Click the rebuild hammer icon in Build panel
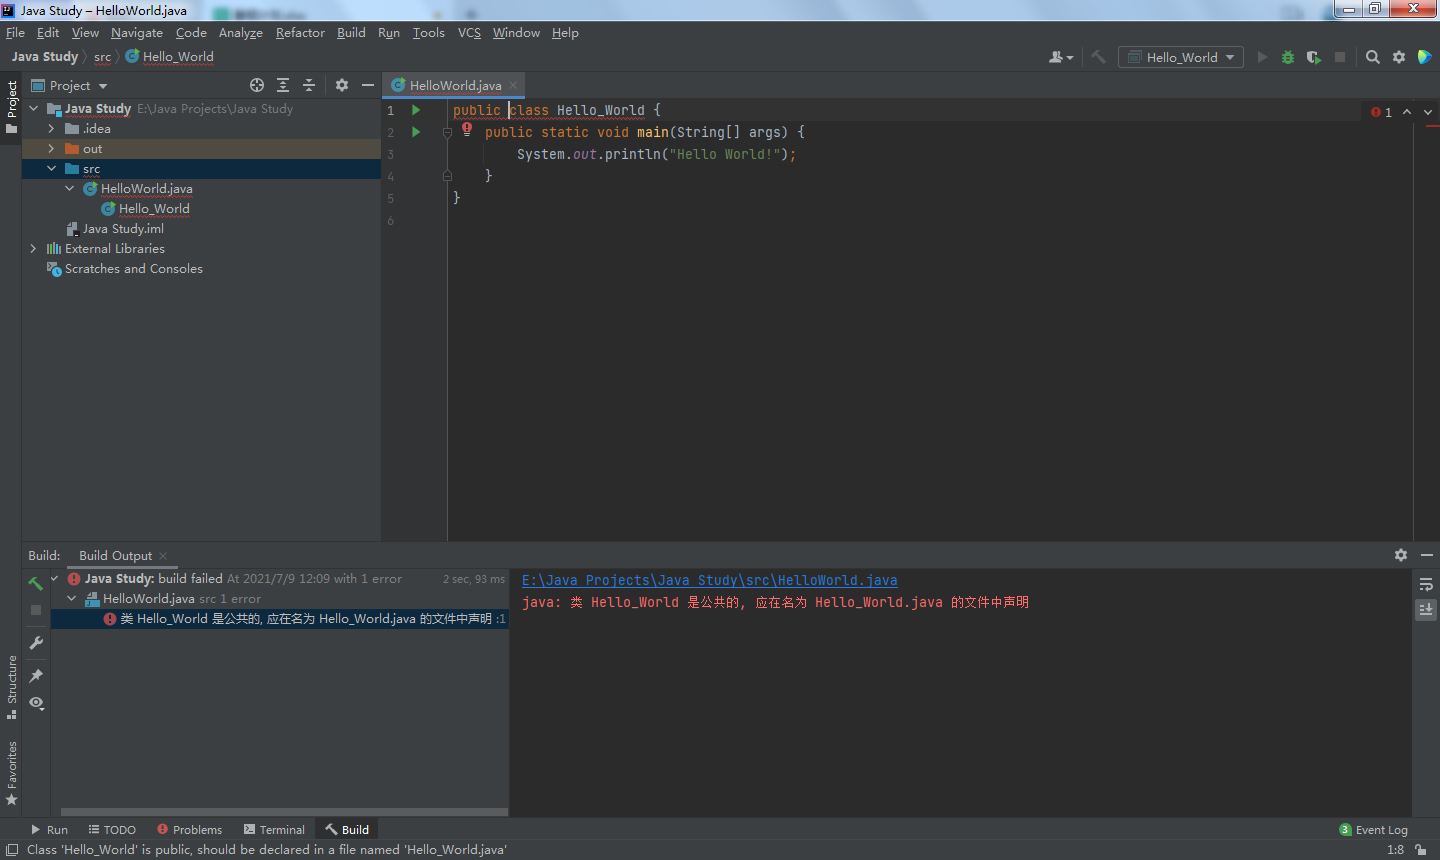The height and width of the screenshot is (860, 1440). point(36,583)
